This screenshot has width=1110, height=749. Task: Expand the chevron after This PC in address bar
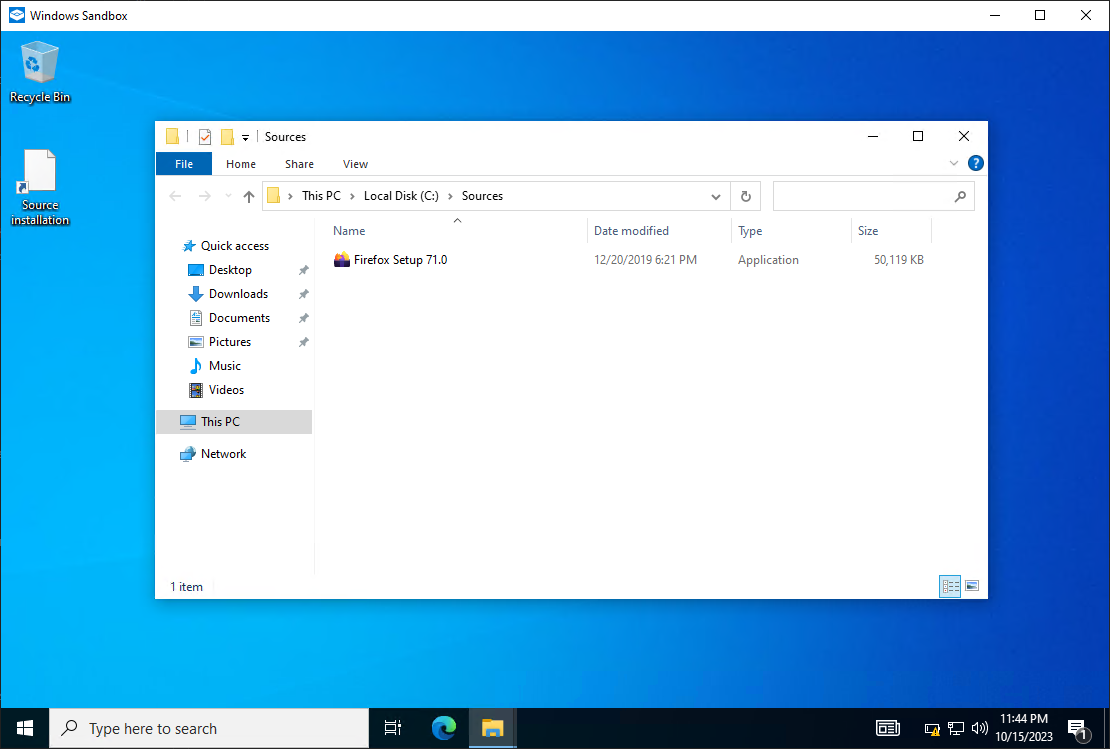352,196
